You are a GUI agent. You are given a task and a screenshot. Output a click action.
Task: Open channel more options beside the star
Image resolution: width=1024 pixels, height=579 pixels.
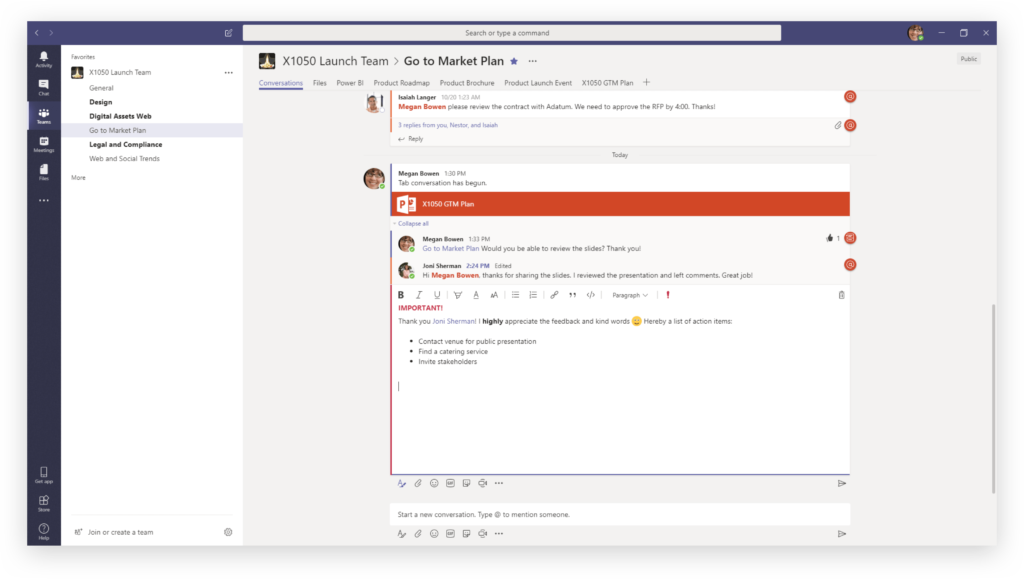point(533,61)
